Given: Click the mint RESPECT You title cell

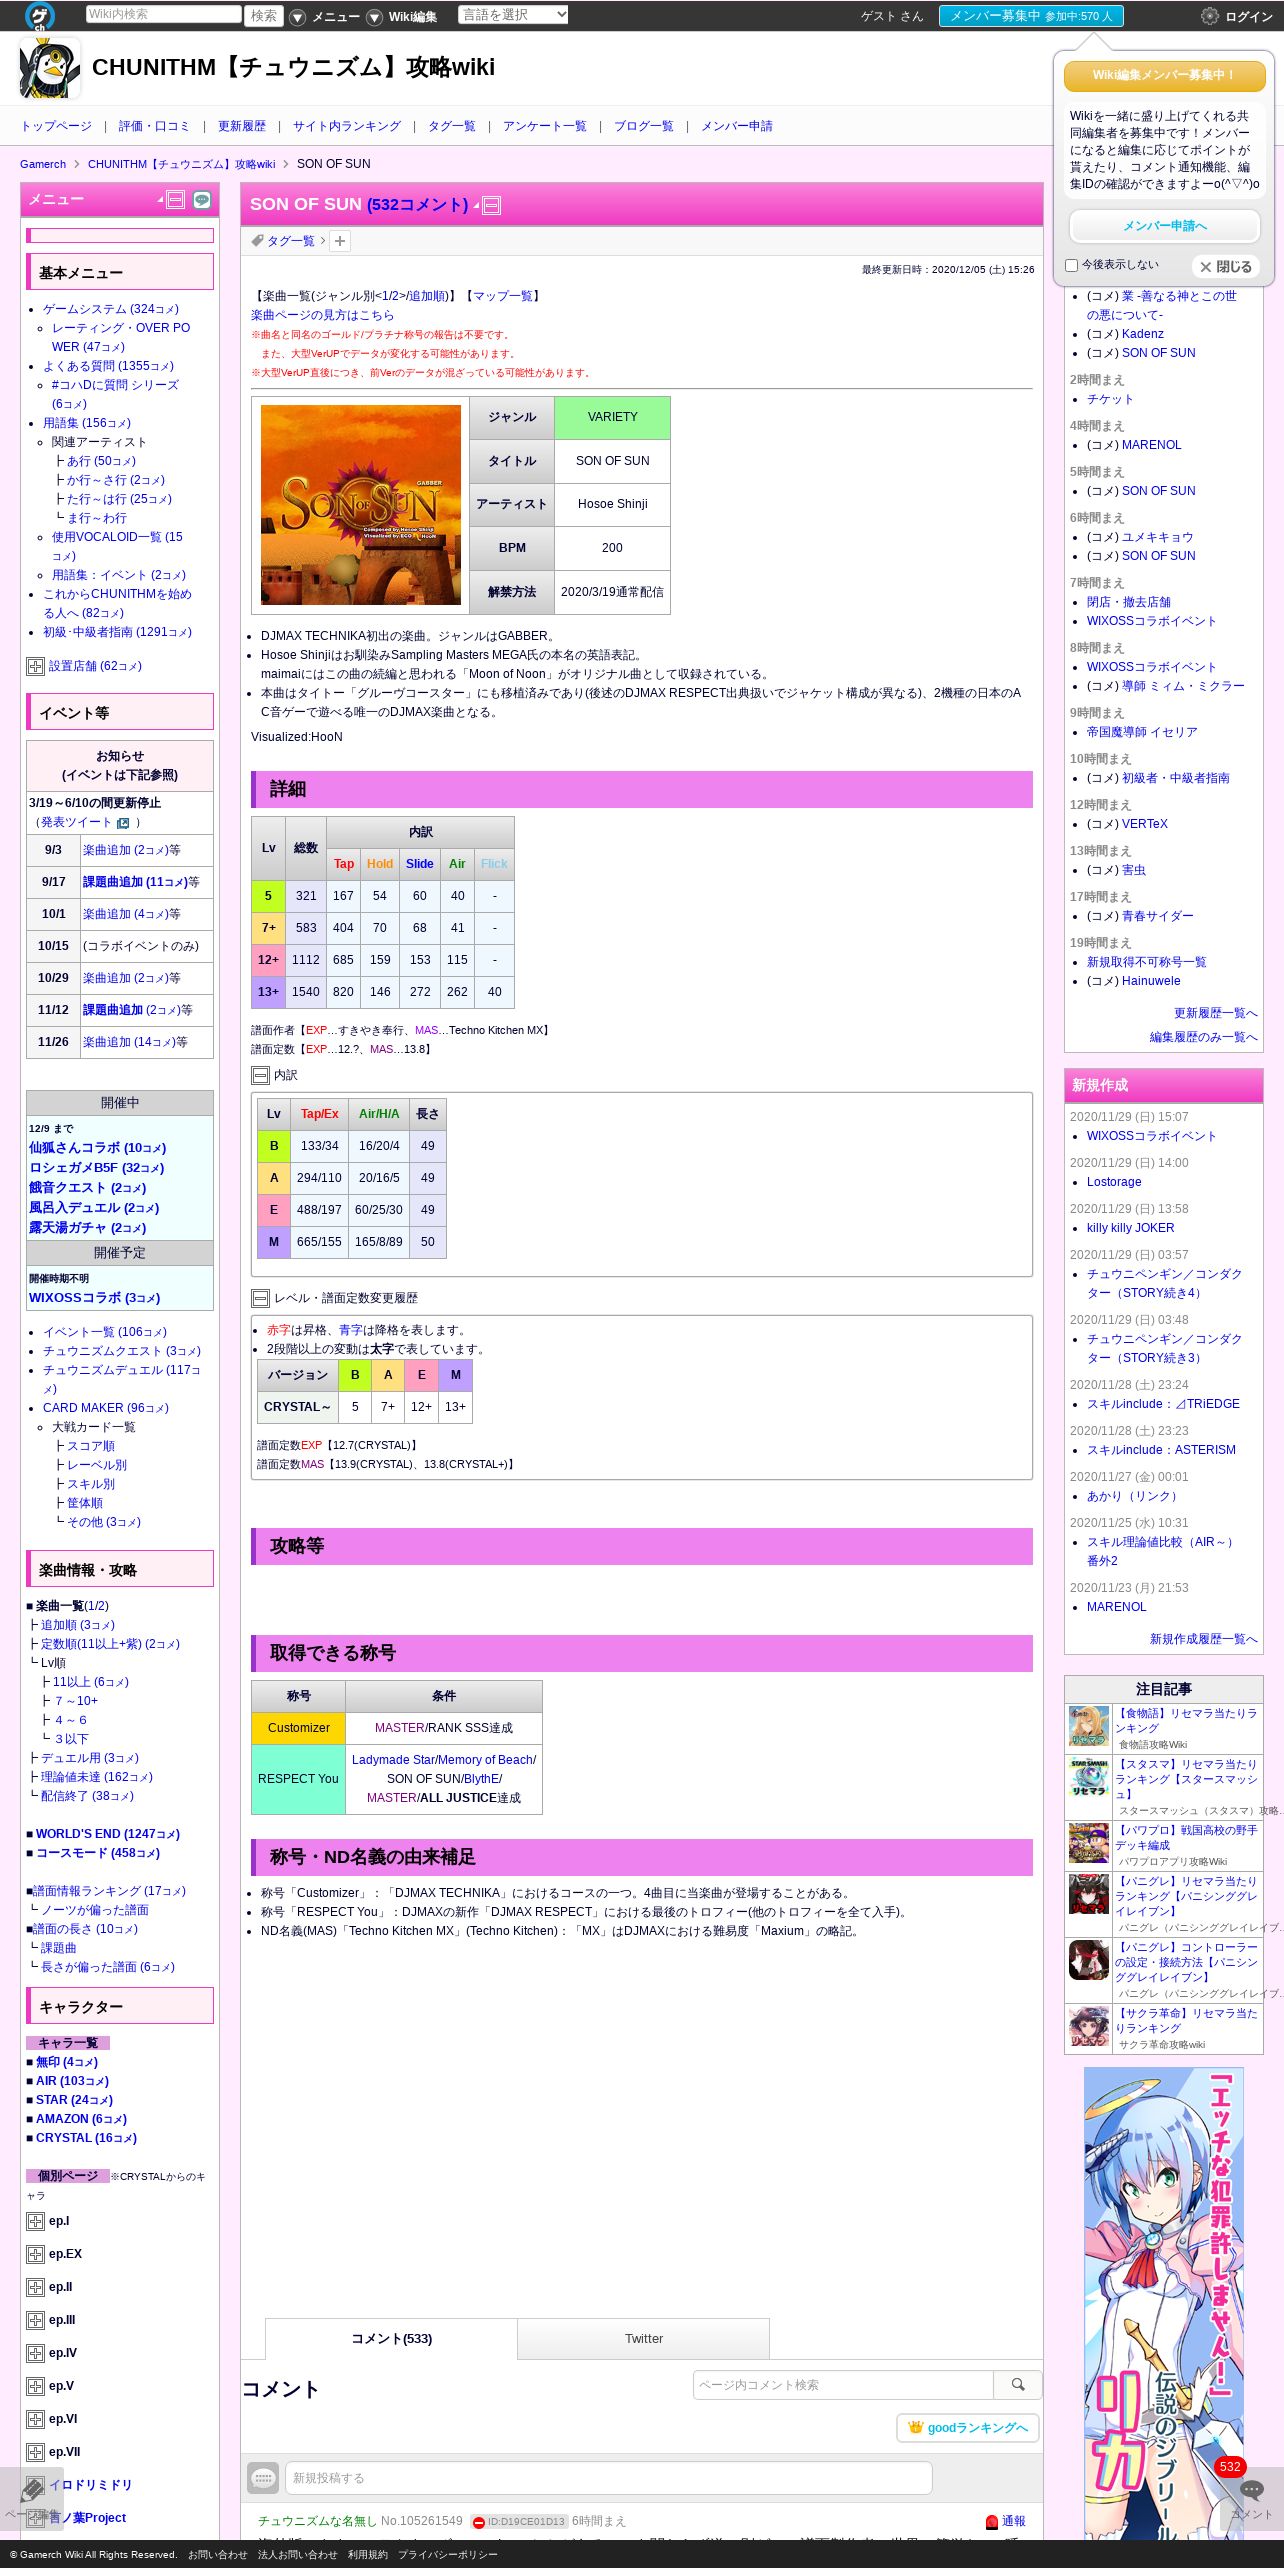Looking at the screenshot, I should tap(298, 1779).
